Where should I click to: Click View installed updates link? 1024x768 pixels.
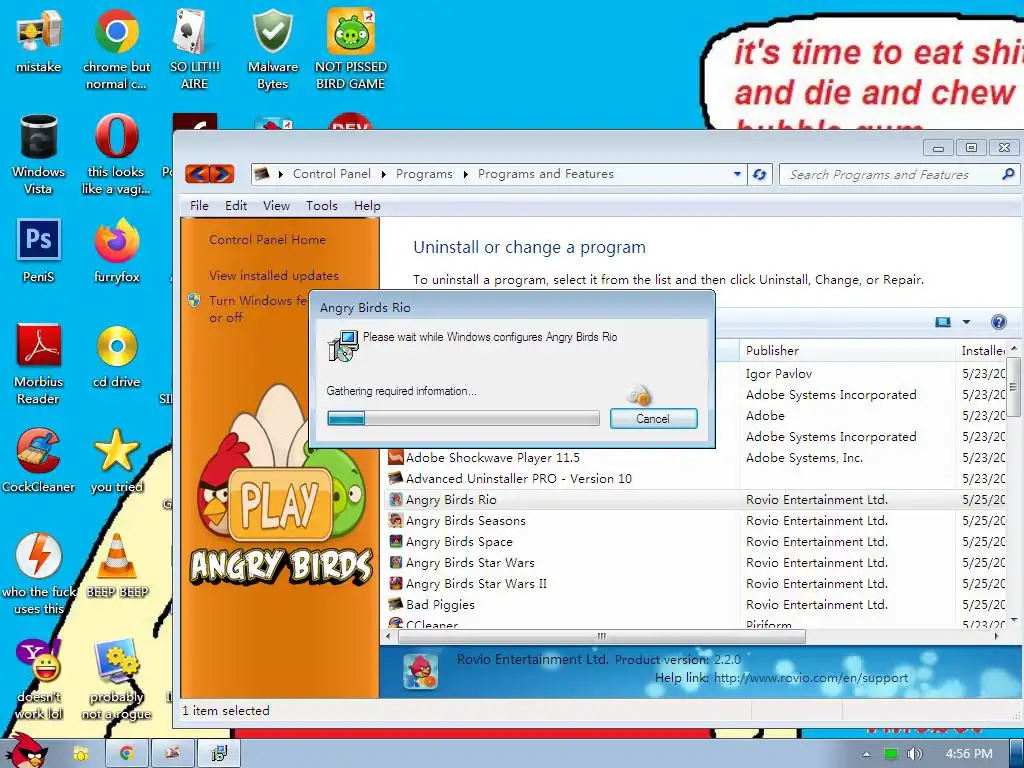click(274, 276)
